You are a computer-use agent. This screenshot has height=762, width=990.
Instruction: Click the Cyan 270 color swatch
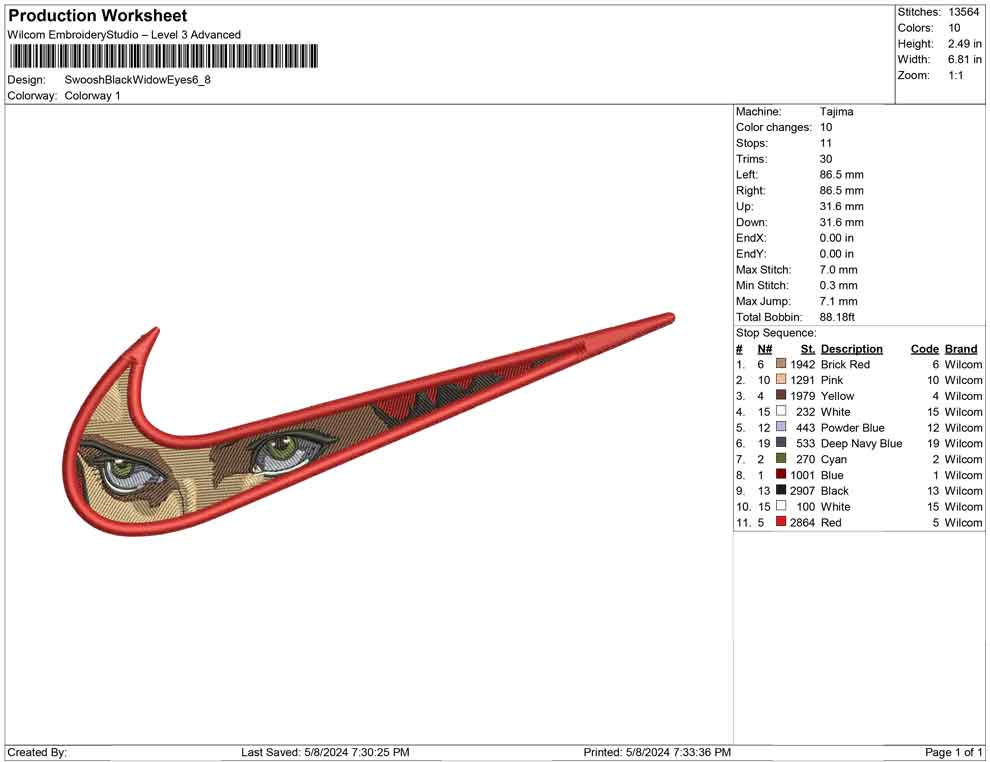(x=781, y=458)
